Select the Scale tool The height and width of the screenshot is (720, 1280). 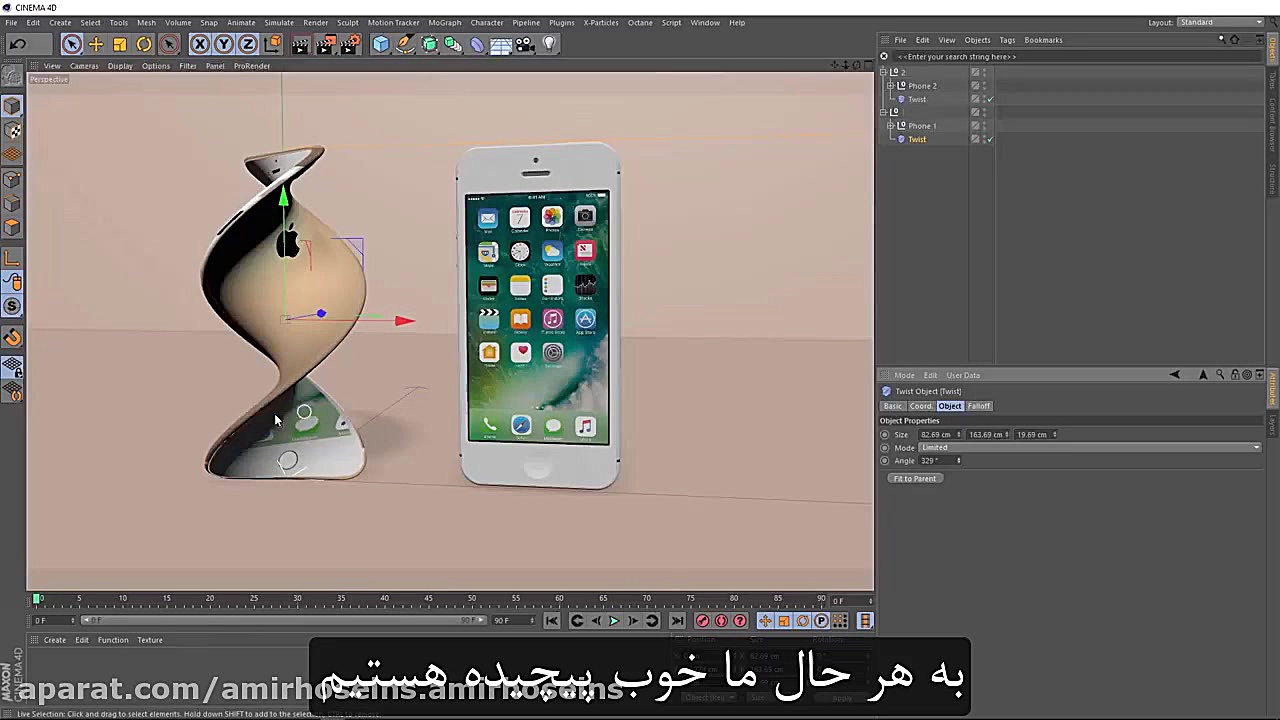(119, 43)
